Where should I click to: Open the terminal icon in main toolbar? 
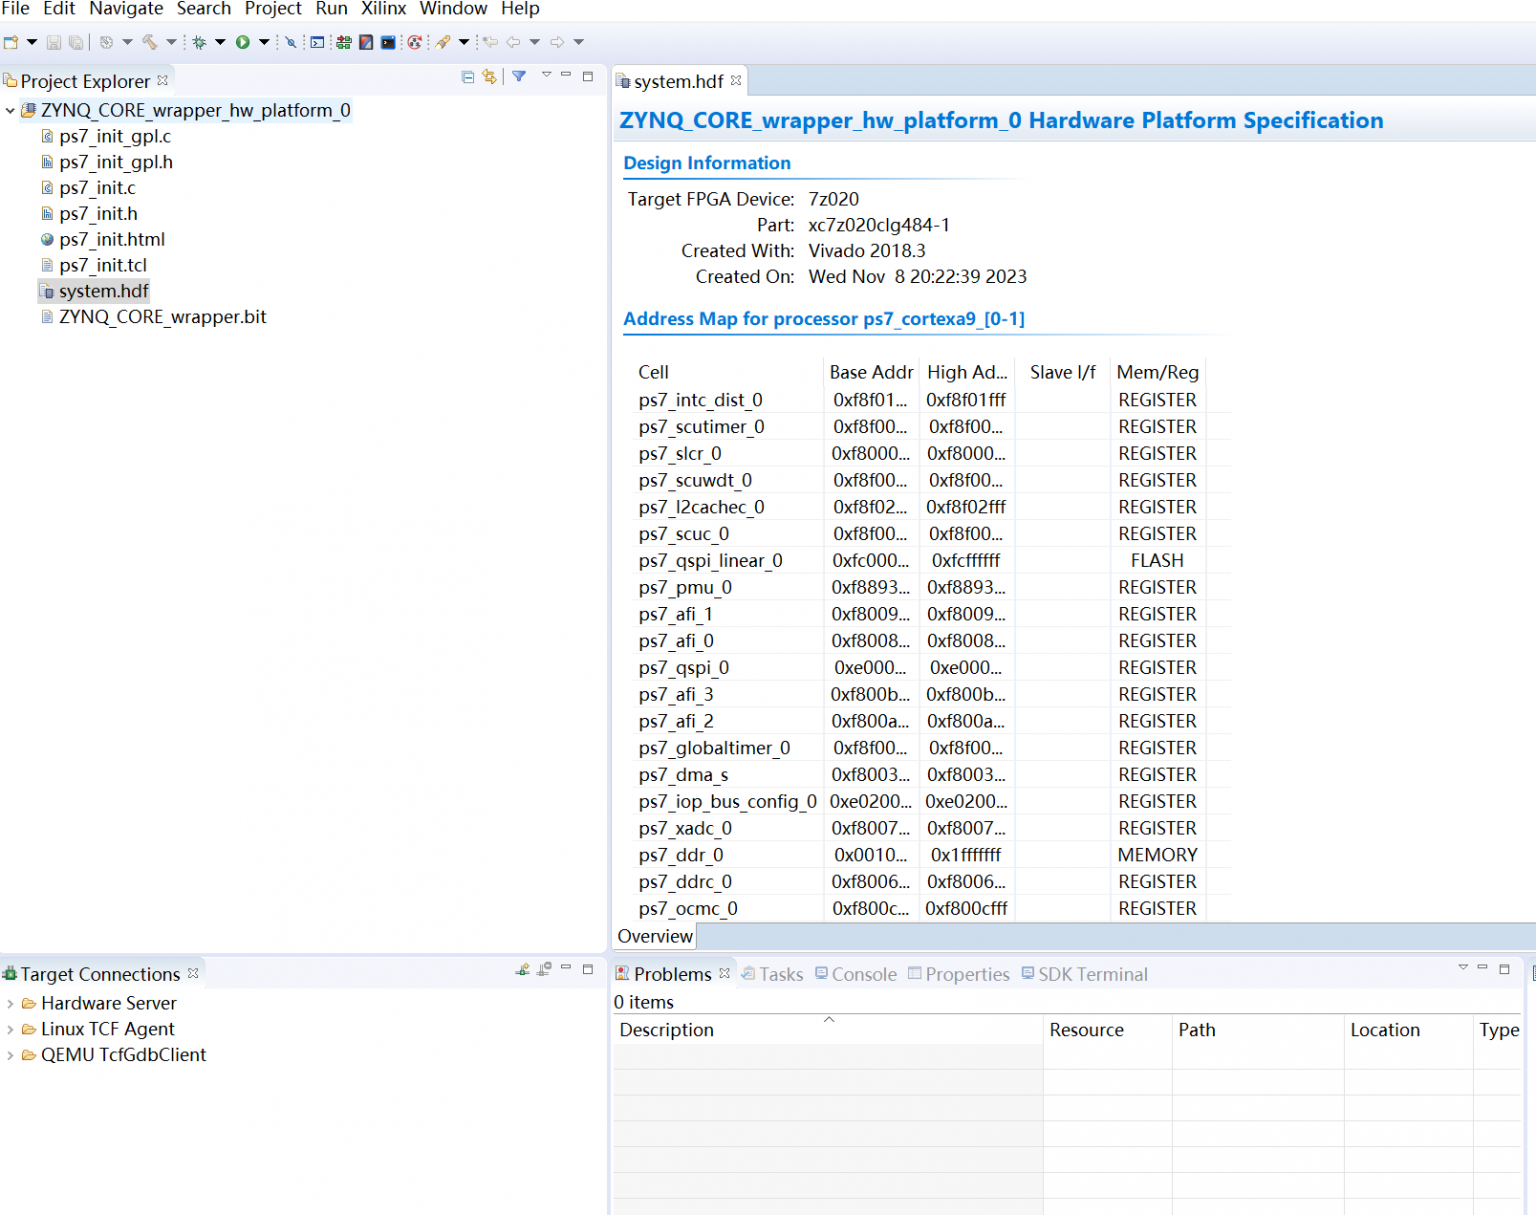[x=388, y=42]
